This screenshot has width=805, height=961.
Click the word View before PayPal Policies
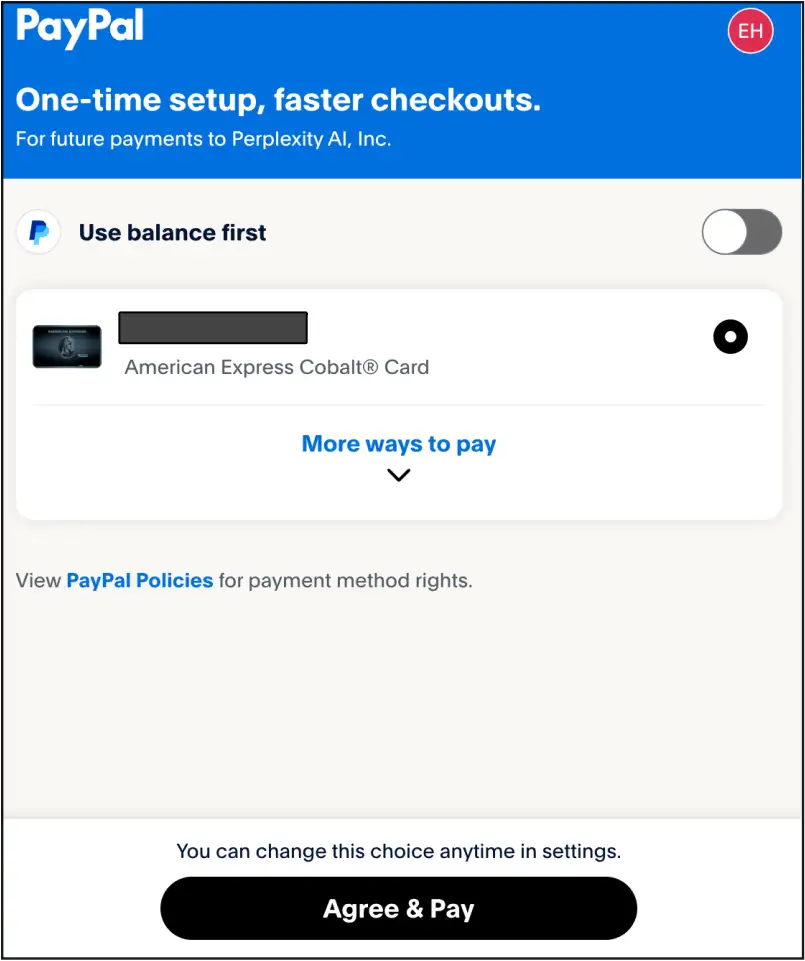click(38, 580)
